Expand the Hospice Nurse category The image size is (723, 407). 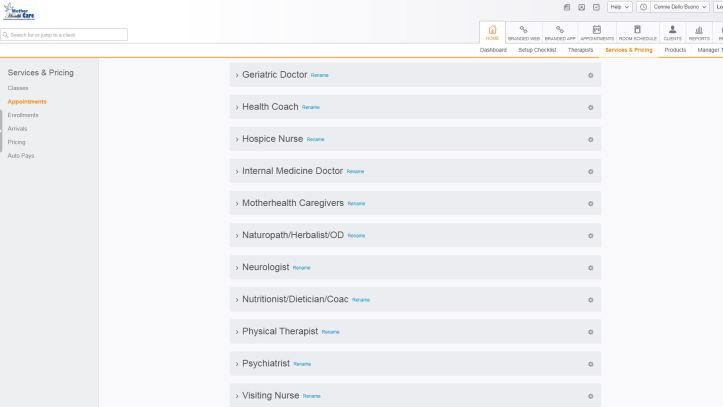click(237, 139)
